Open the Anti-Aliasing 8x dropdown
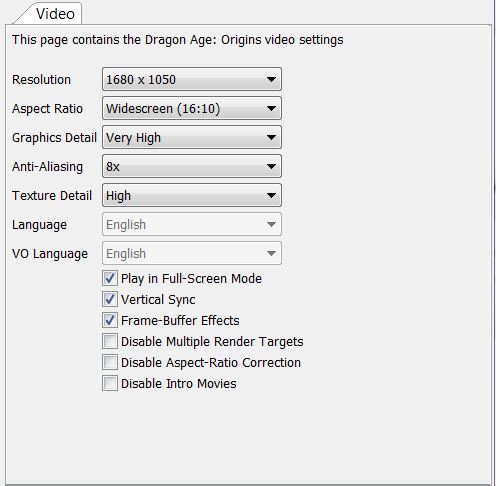Image resolution: width=496 pixels, height=486 pixels. point(192,166)
